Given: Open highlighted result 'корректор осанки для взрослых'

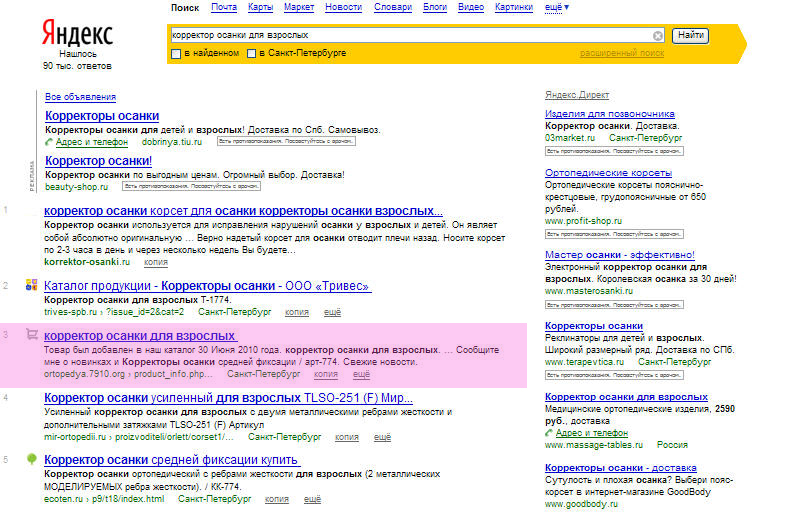Looking at the screenshot, I should (x=141, y=336).
